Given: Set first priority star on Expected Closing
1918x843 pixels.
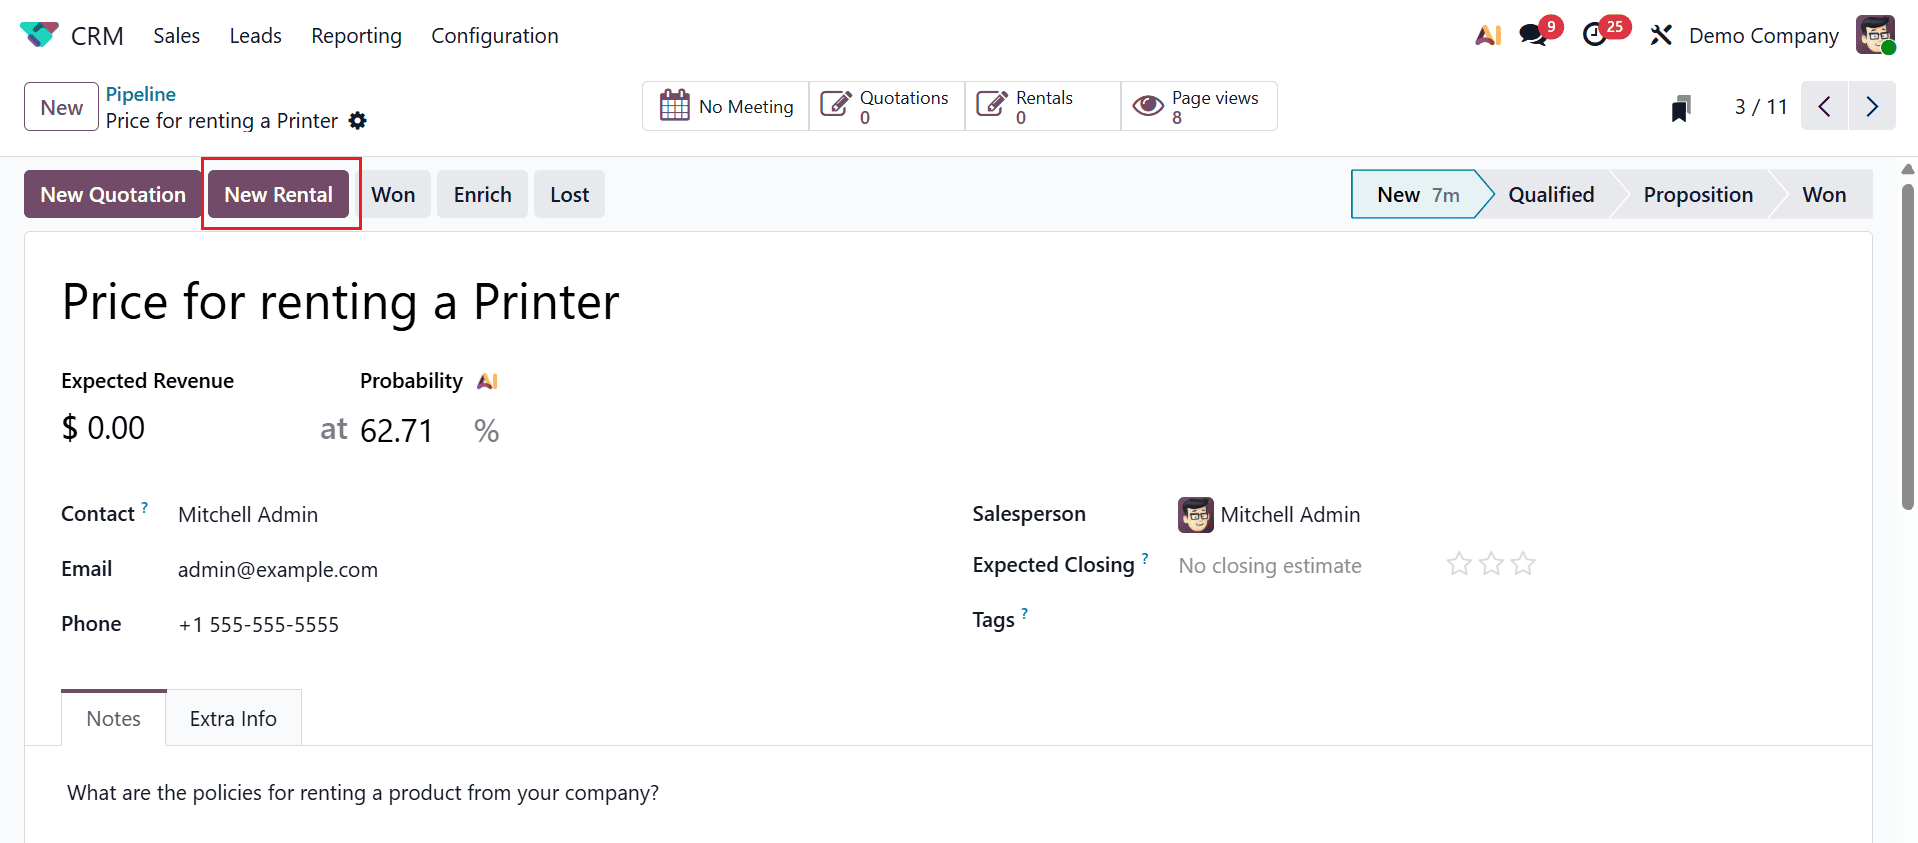Looking at the screenshot, I should (1458, 563).
